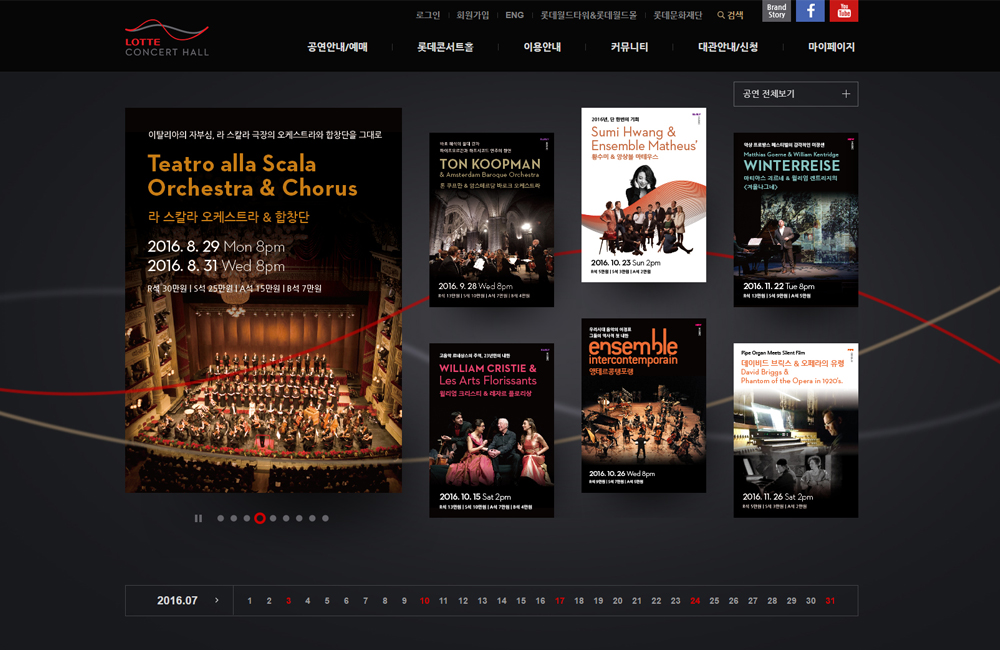The width and height of the screenshot is (1000, 650).
Task: Select day 15 in the calendar strip
Action: [521, 601]
